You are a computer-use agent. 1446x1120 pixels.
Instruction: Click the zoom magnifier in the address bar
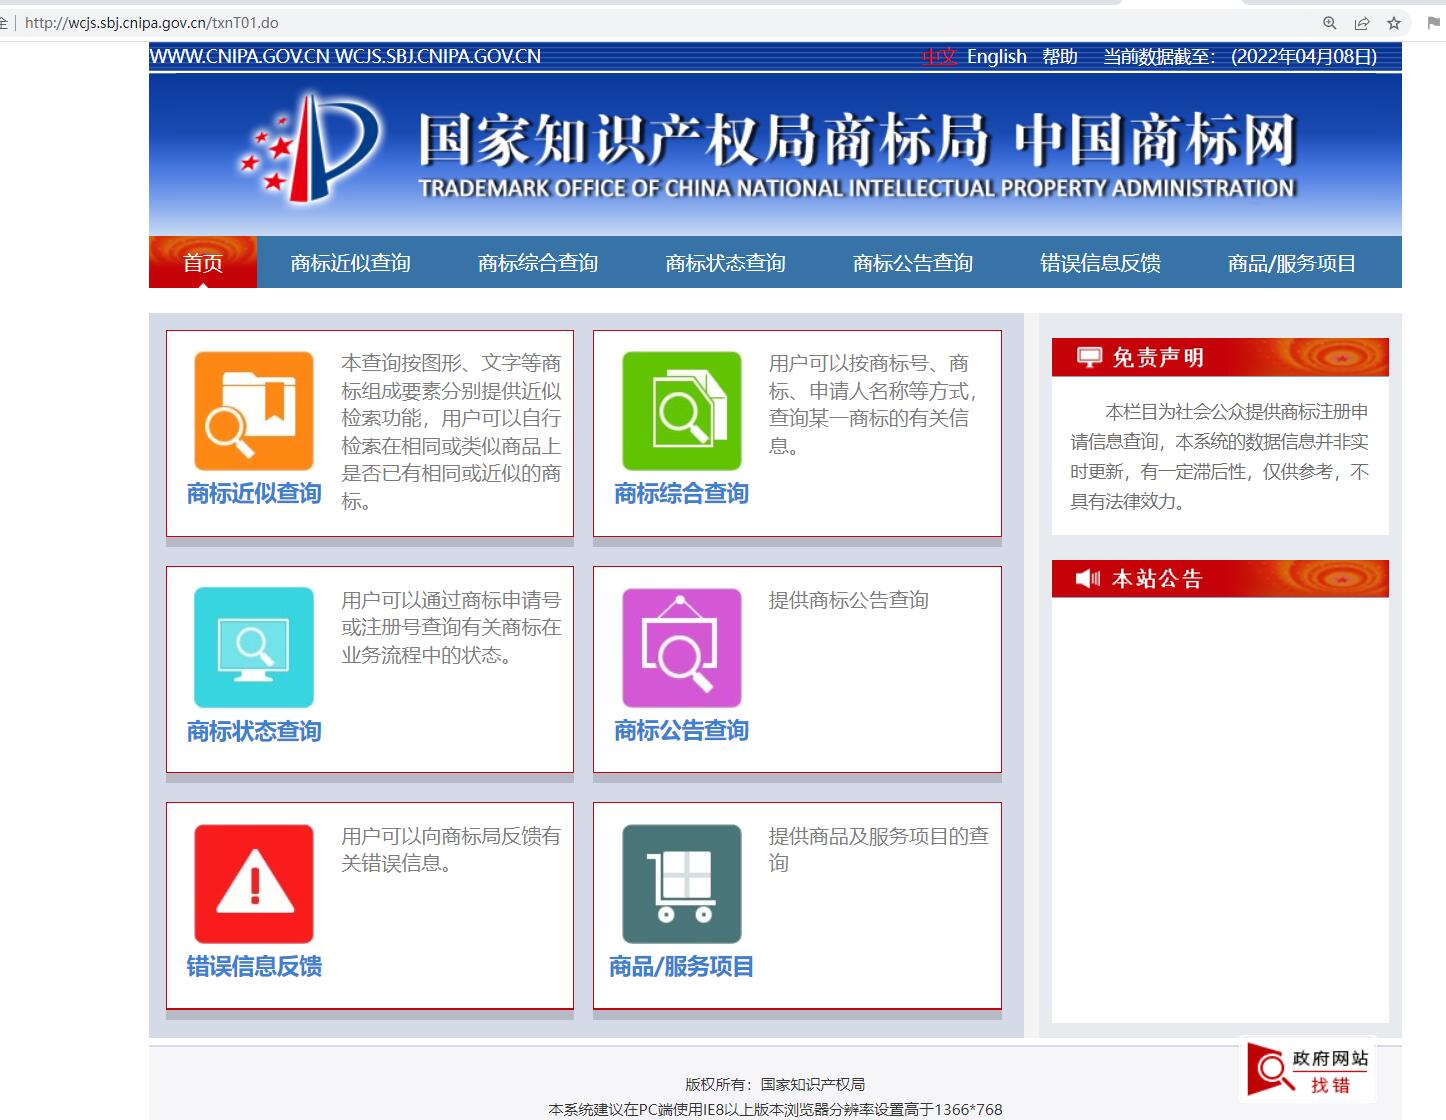(x=1330, y=22)
